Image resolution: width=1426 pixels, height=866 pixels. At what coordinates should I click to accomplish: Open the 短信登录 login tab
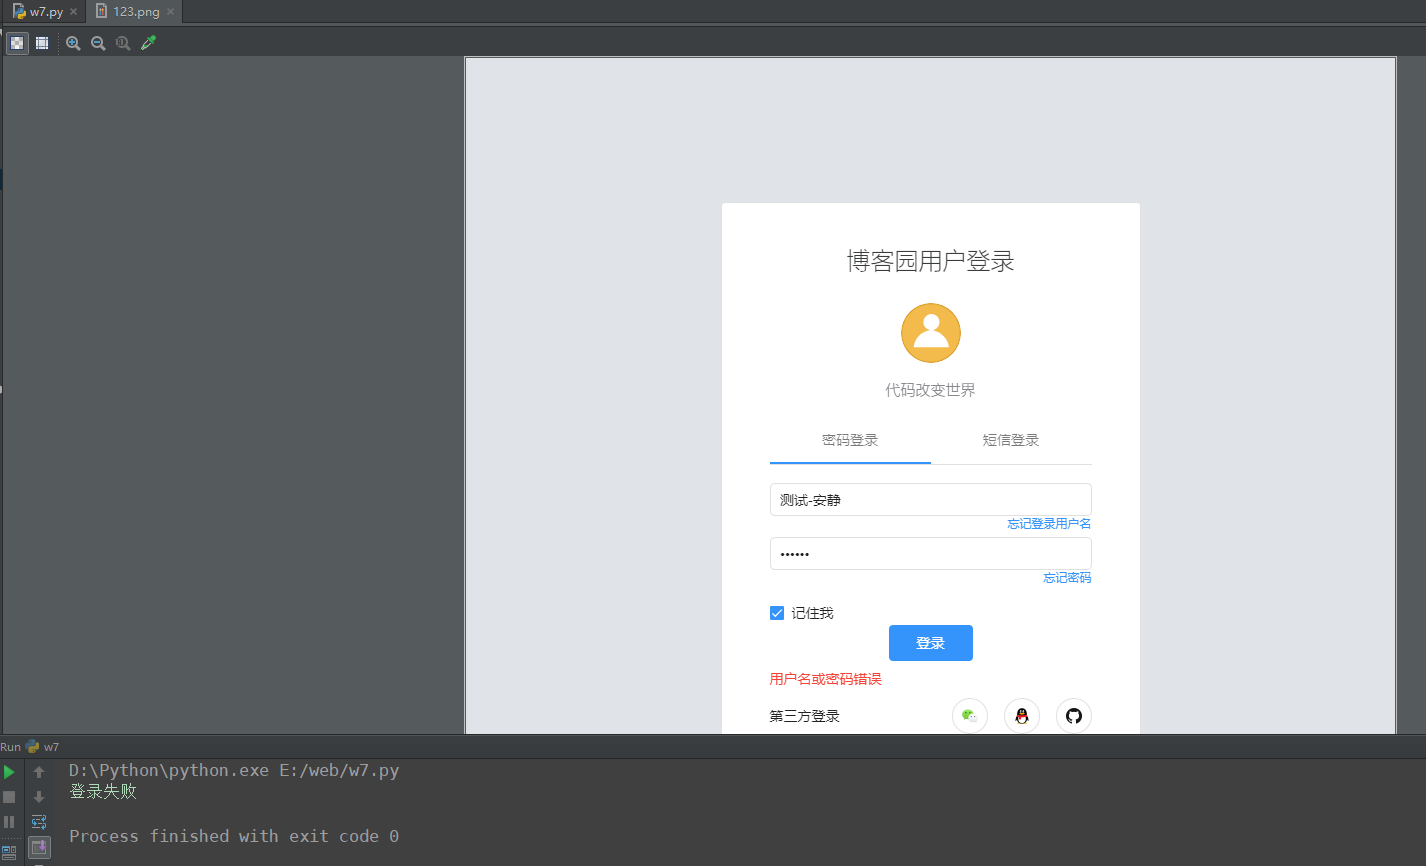[1011, 440]
